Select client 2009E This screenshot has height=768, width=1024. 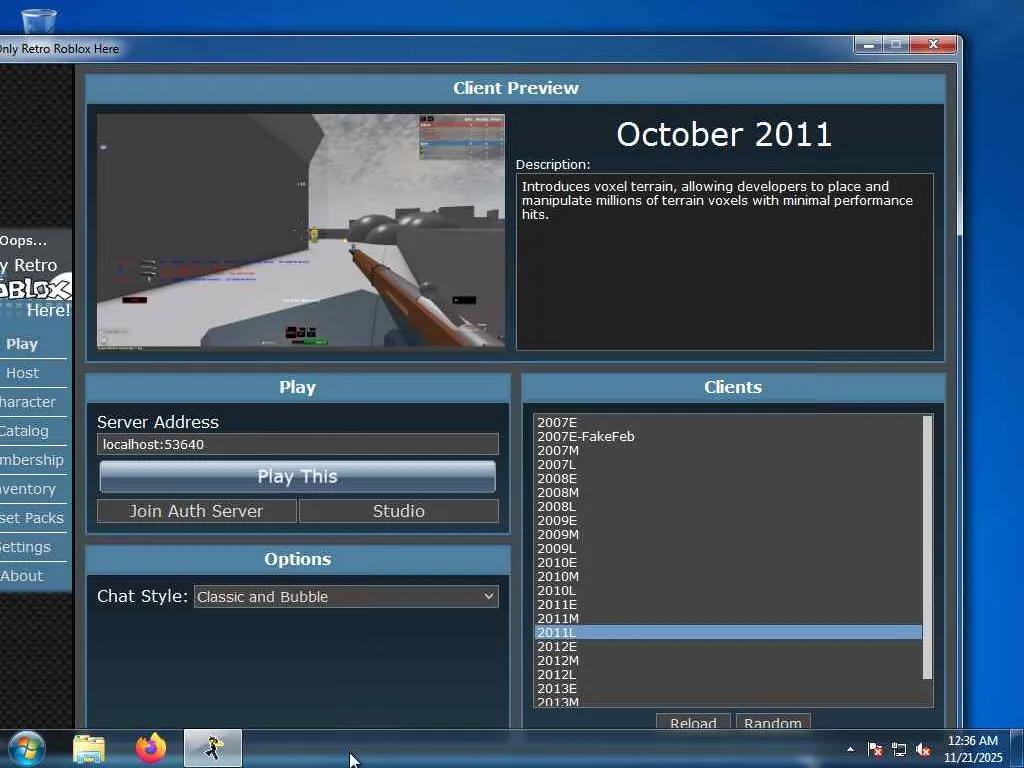[x=728, y=520]
